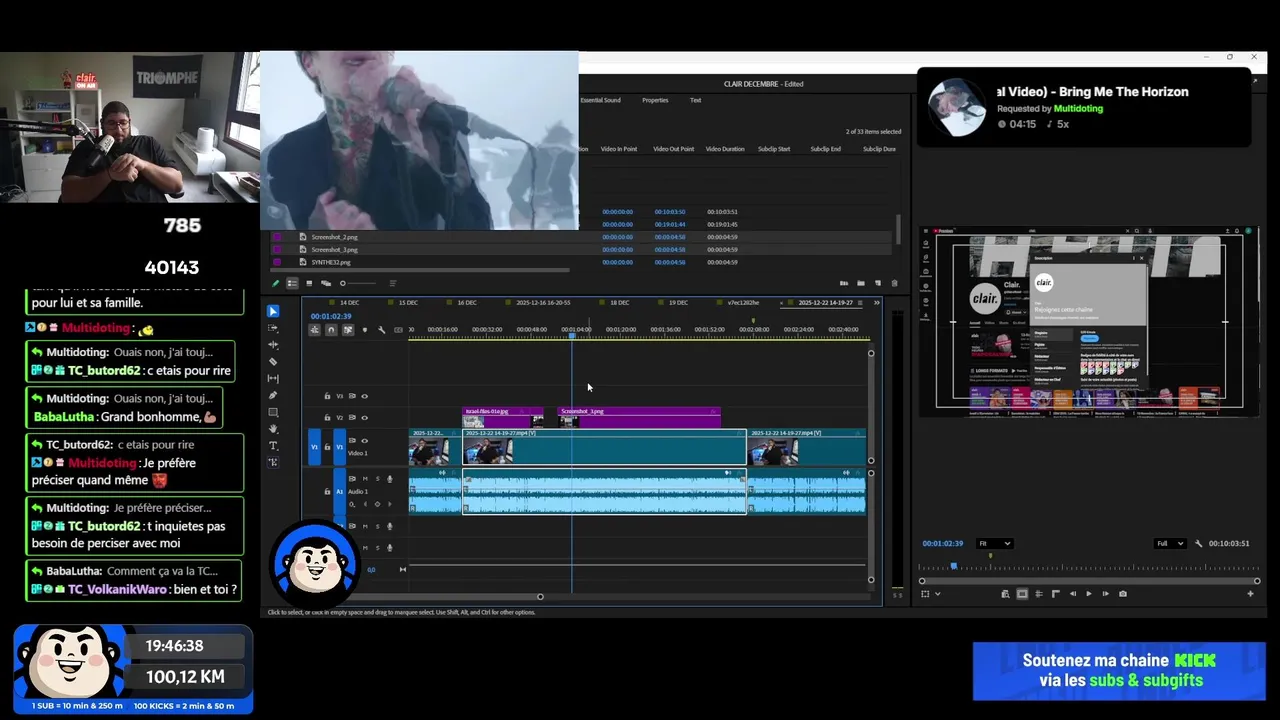Click the Export Frame camera icon
Image resolution: width=1280 pixels, height=720 pixels.
1123,594
